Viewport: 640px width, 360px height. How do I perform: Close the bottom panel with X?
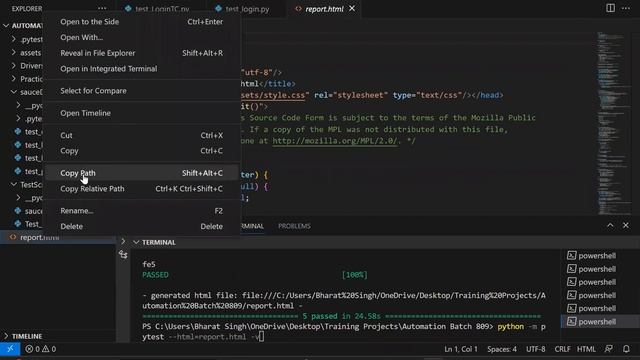pos(626,225)
